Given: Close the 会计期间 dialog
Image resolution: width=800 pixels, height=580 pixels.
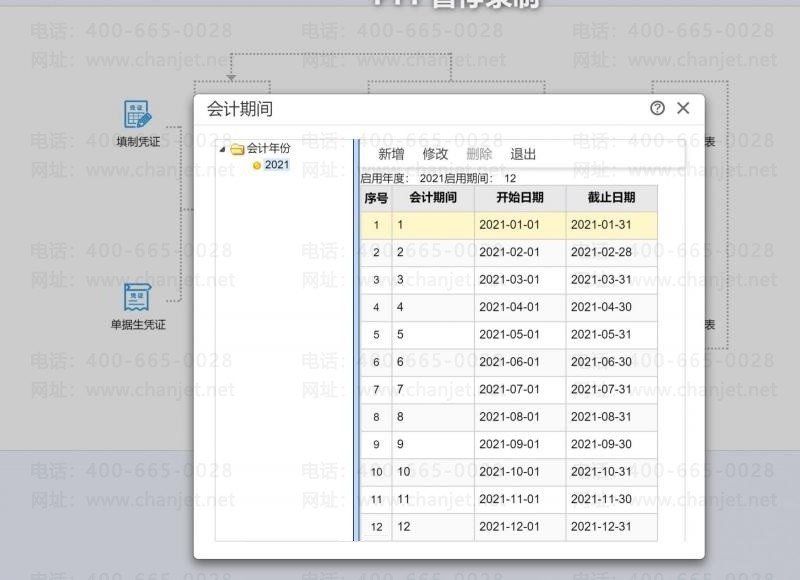Looking at the screenshot, I should pyautogui.click(x=683, y=109).
